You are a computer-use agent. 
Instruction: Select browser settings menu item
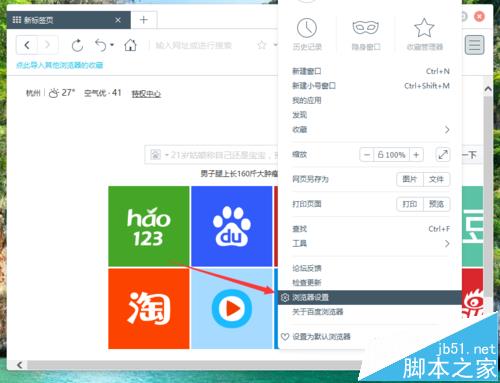(x=370, y=297)
